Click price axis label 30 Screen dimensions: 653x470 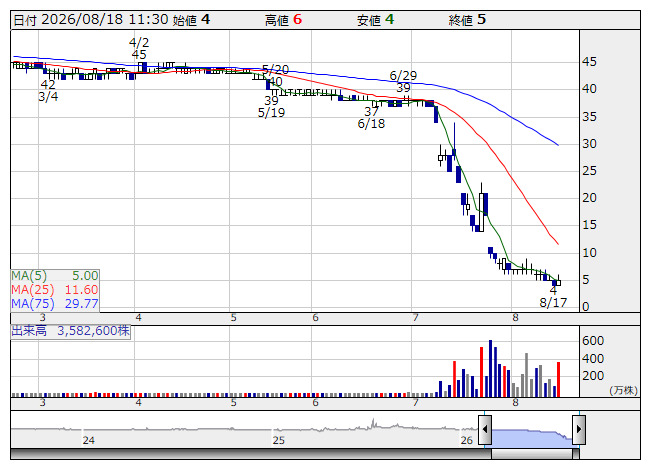[x=589, y=144]
